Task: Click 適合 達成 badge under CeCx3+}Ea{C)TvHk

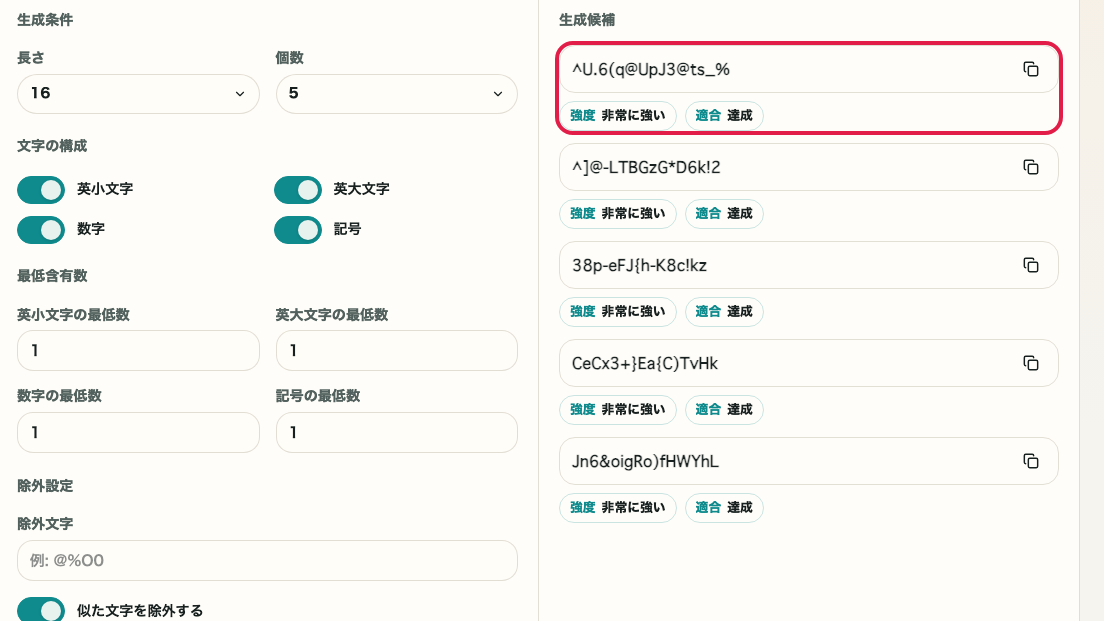Action: (x=724, y=409)
